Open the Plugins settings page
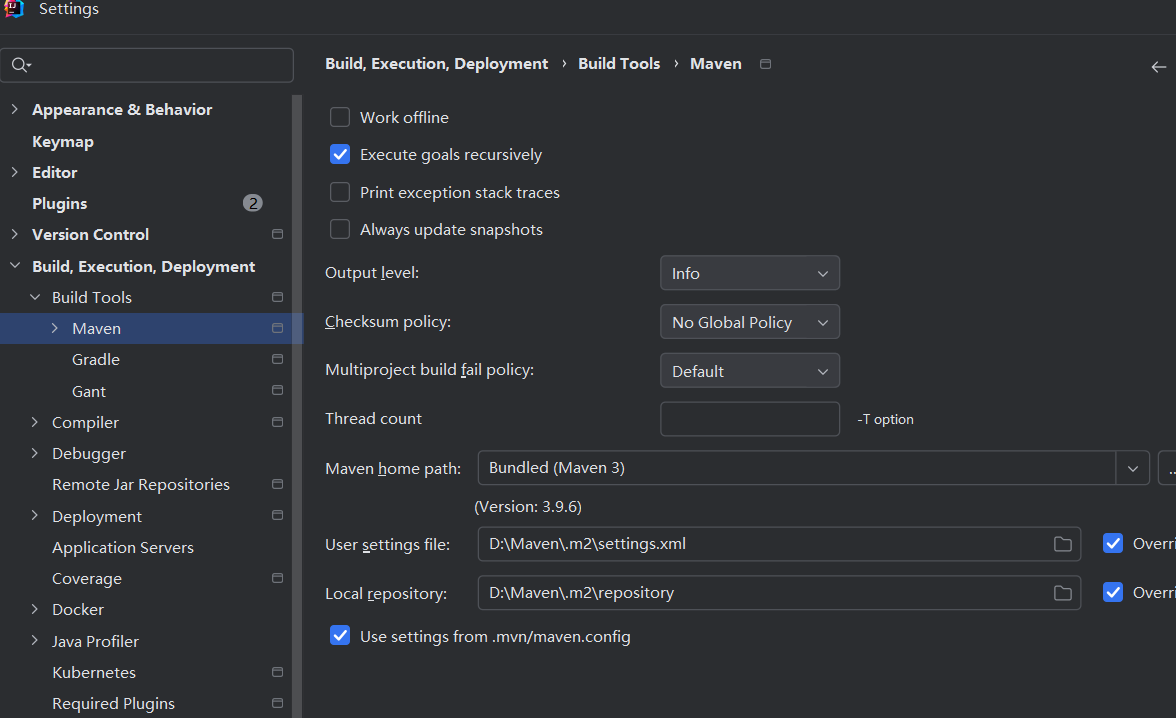The image size is (1176, 718). click(x=60, y=204)
